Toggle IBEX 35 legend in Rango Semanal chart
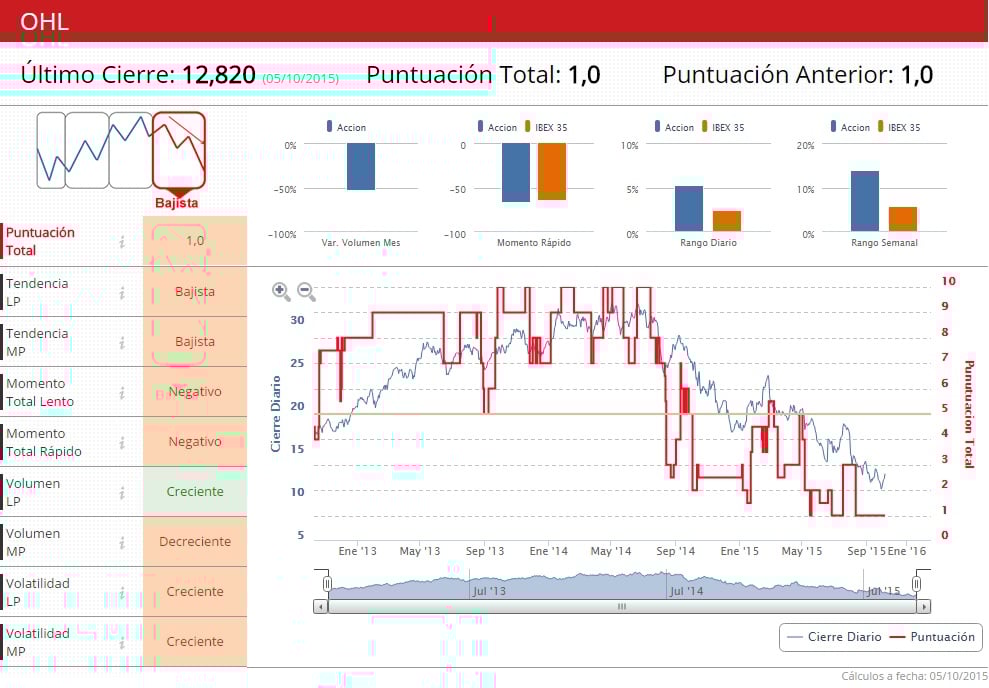989x688 pixels. pyautogui.click(x=899, y=127)
